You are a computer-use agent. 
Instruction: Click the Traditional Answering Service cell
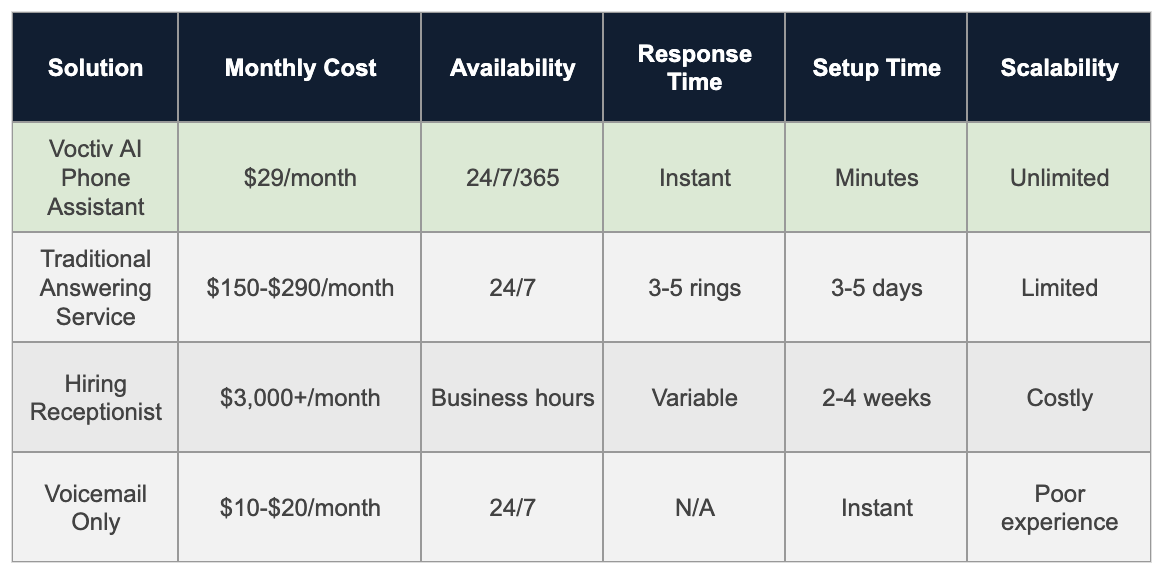tap(96, 288)
